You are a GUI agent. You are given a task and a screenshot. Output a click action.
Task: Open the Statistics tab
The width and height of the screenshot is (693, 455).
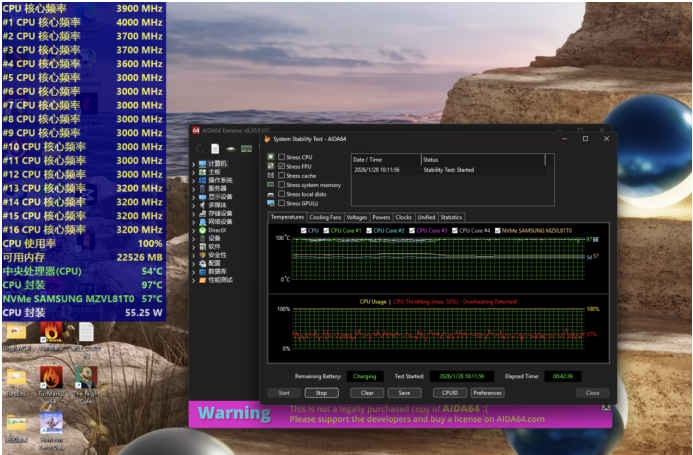(451, 217)
